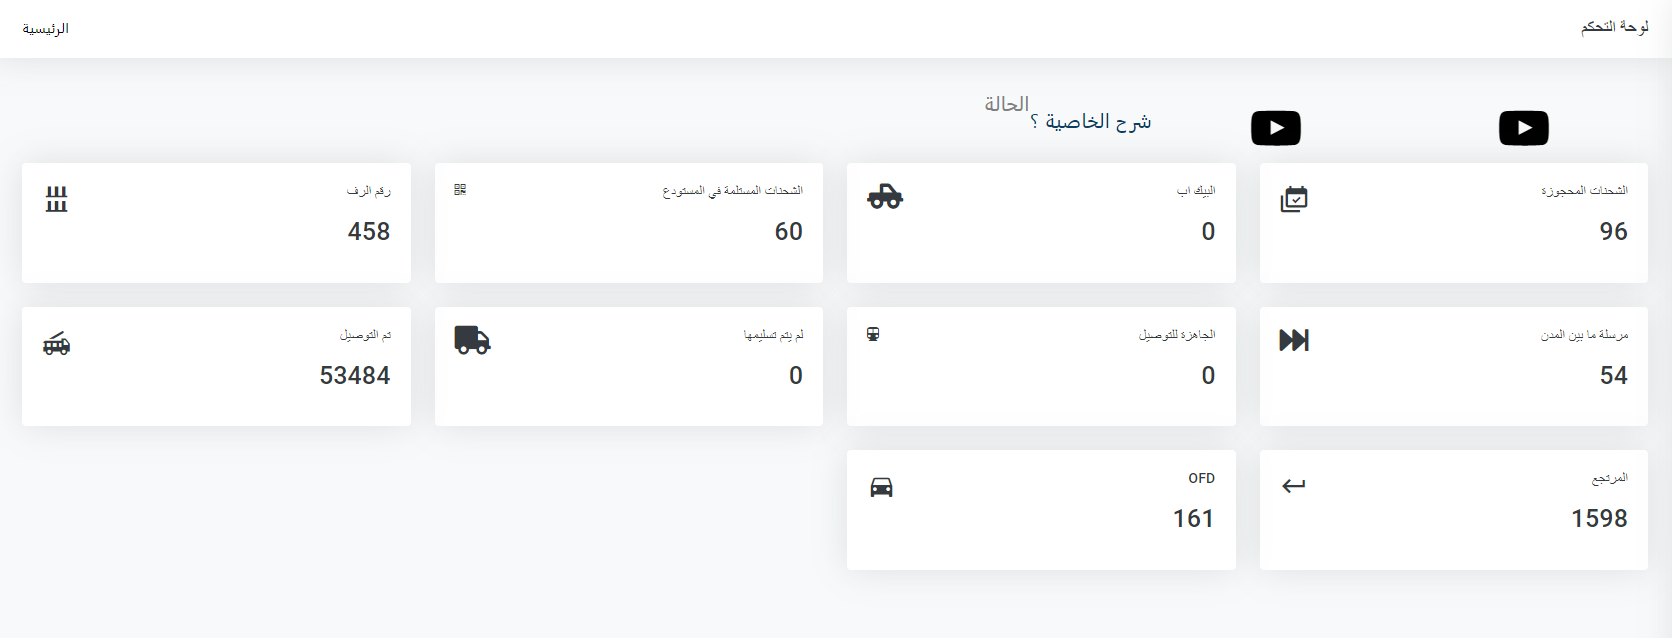Click the train icon on الجاهزة للتوصيل card
The width and height of the screenshot is (1672, 638).
point(873,334)
